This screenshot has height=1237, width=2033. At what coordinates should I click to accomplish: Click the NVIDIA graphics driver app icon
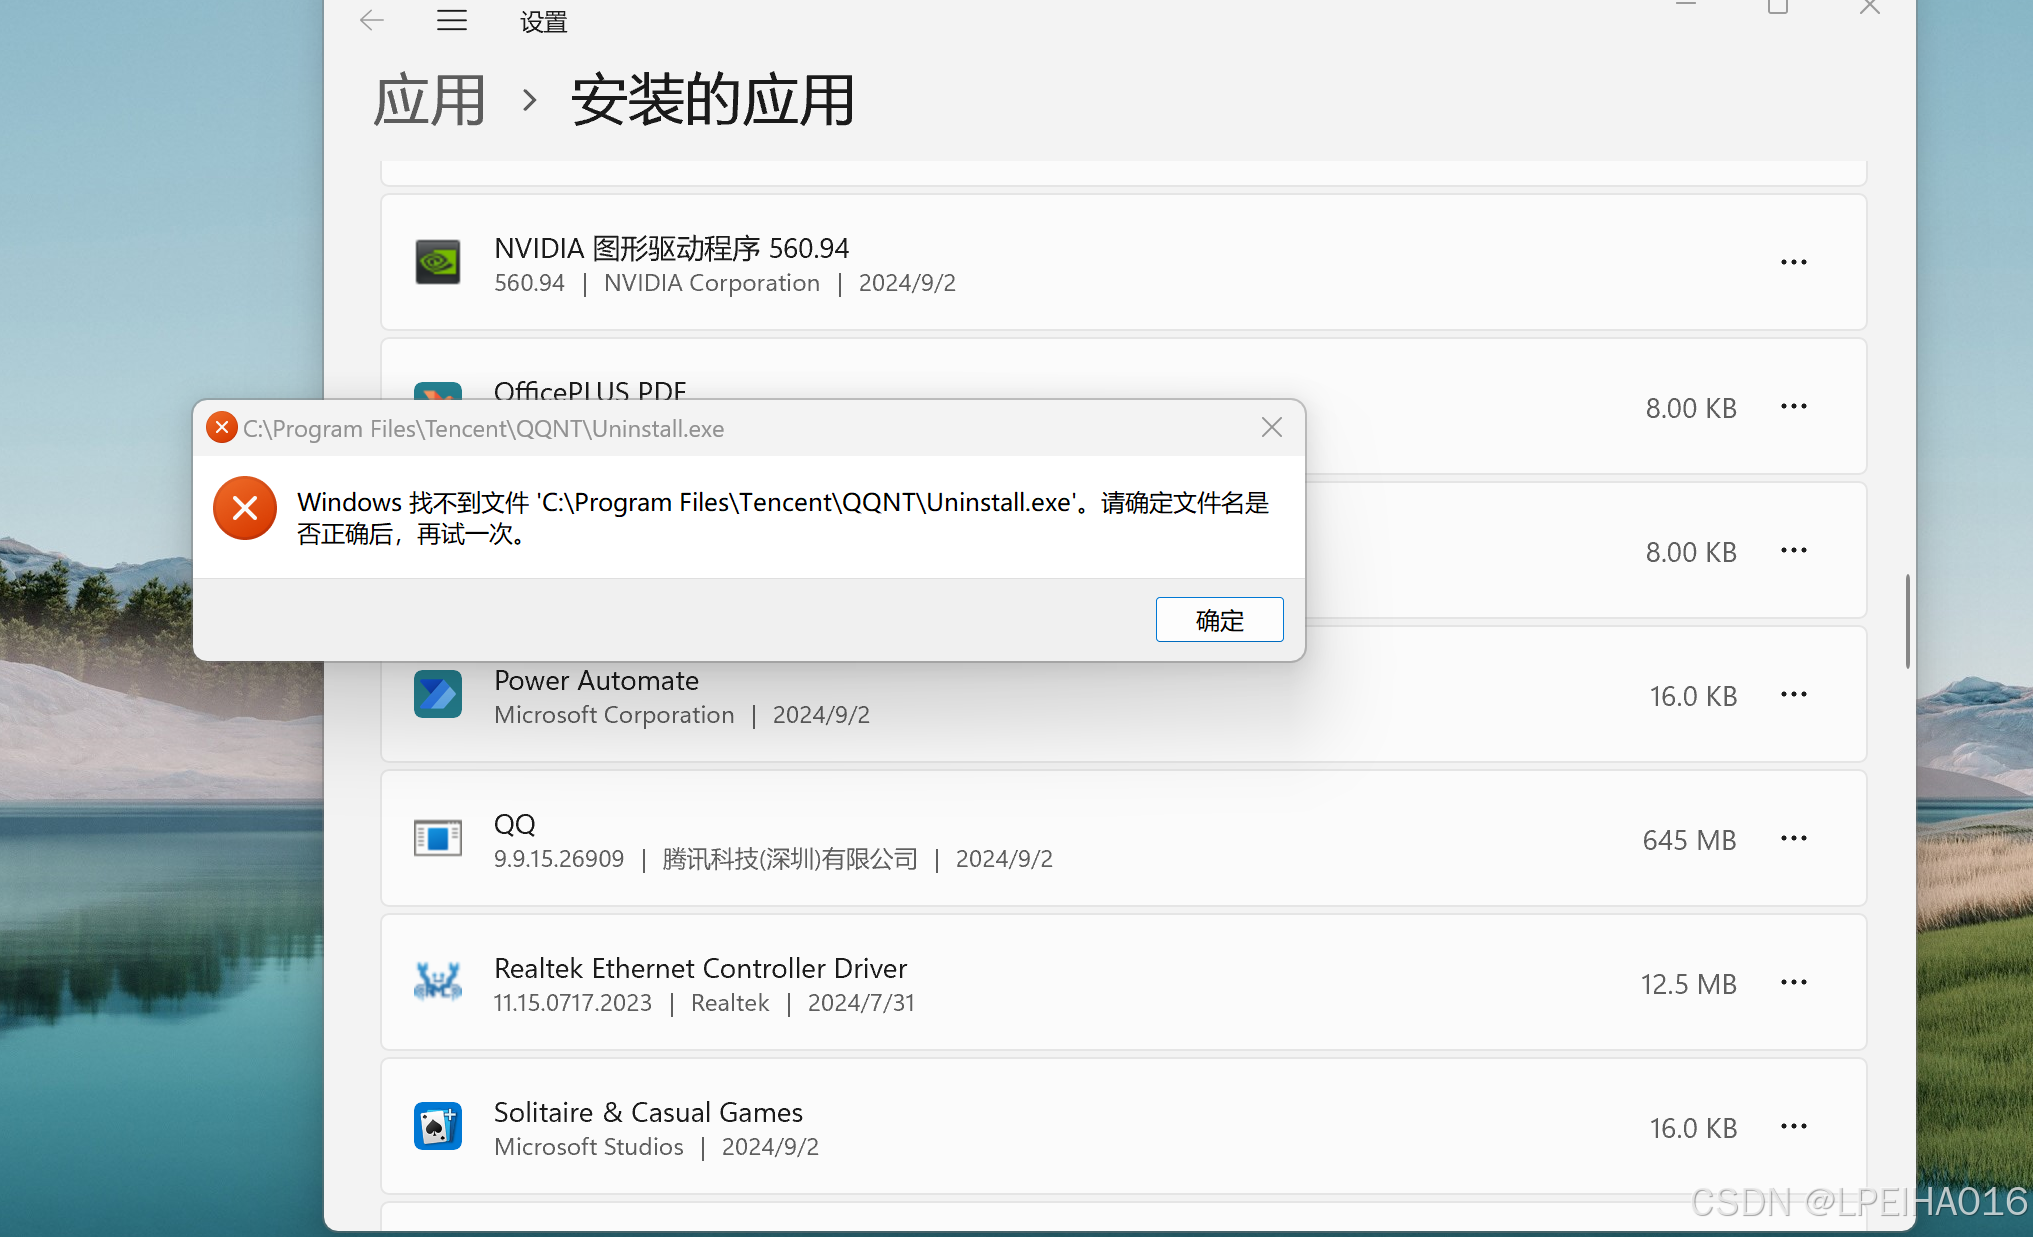[x=438, y=262]
